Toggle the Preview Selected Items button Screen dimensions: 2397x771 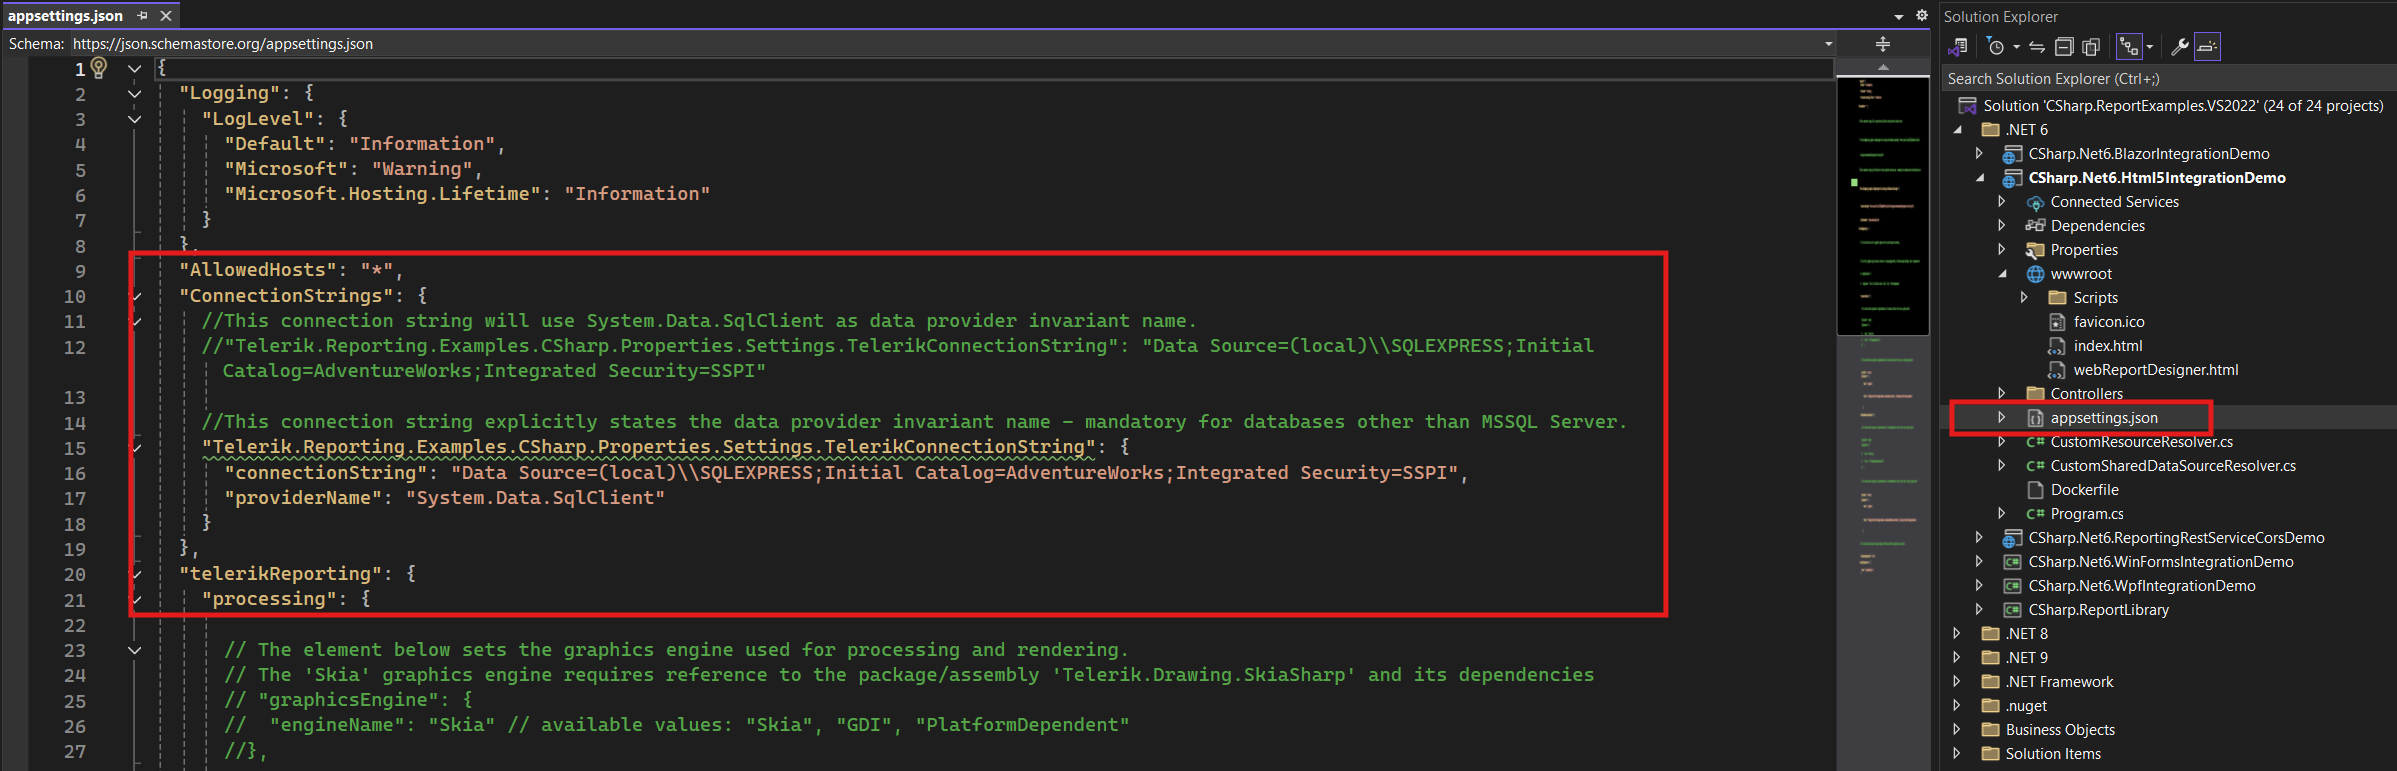click(2207, 47)
